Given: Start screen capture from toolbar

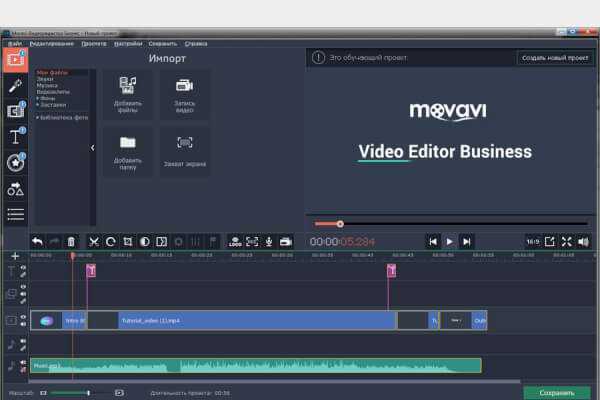Looking at the screenshot, I should 252,242.
